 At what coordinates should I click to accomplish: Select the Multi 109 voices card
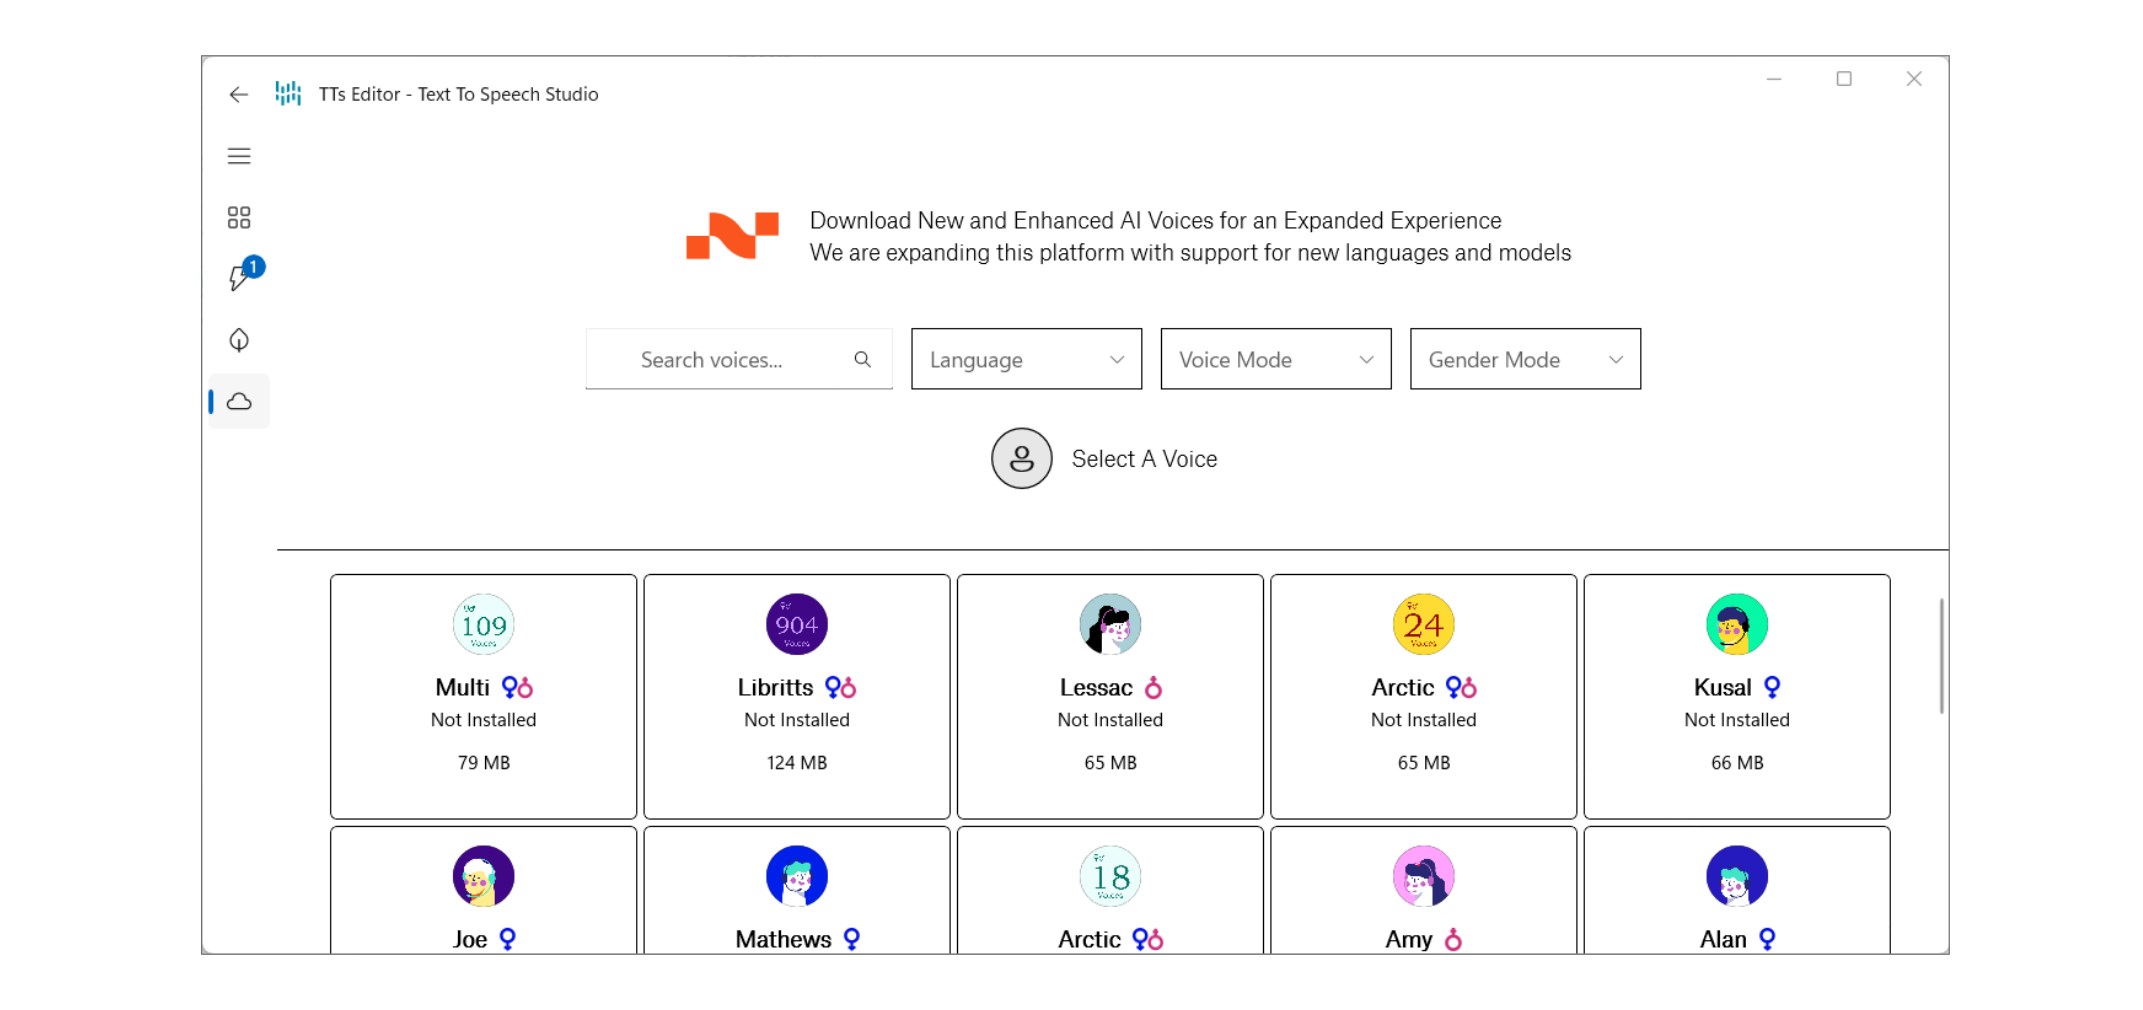483,696
